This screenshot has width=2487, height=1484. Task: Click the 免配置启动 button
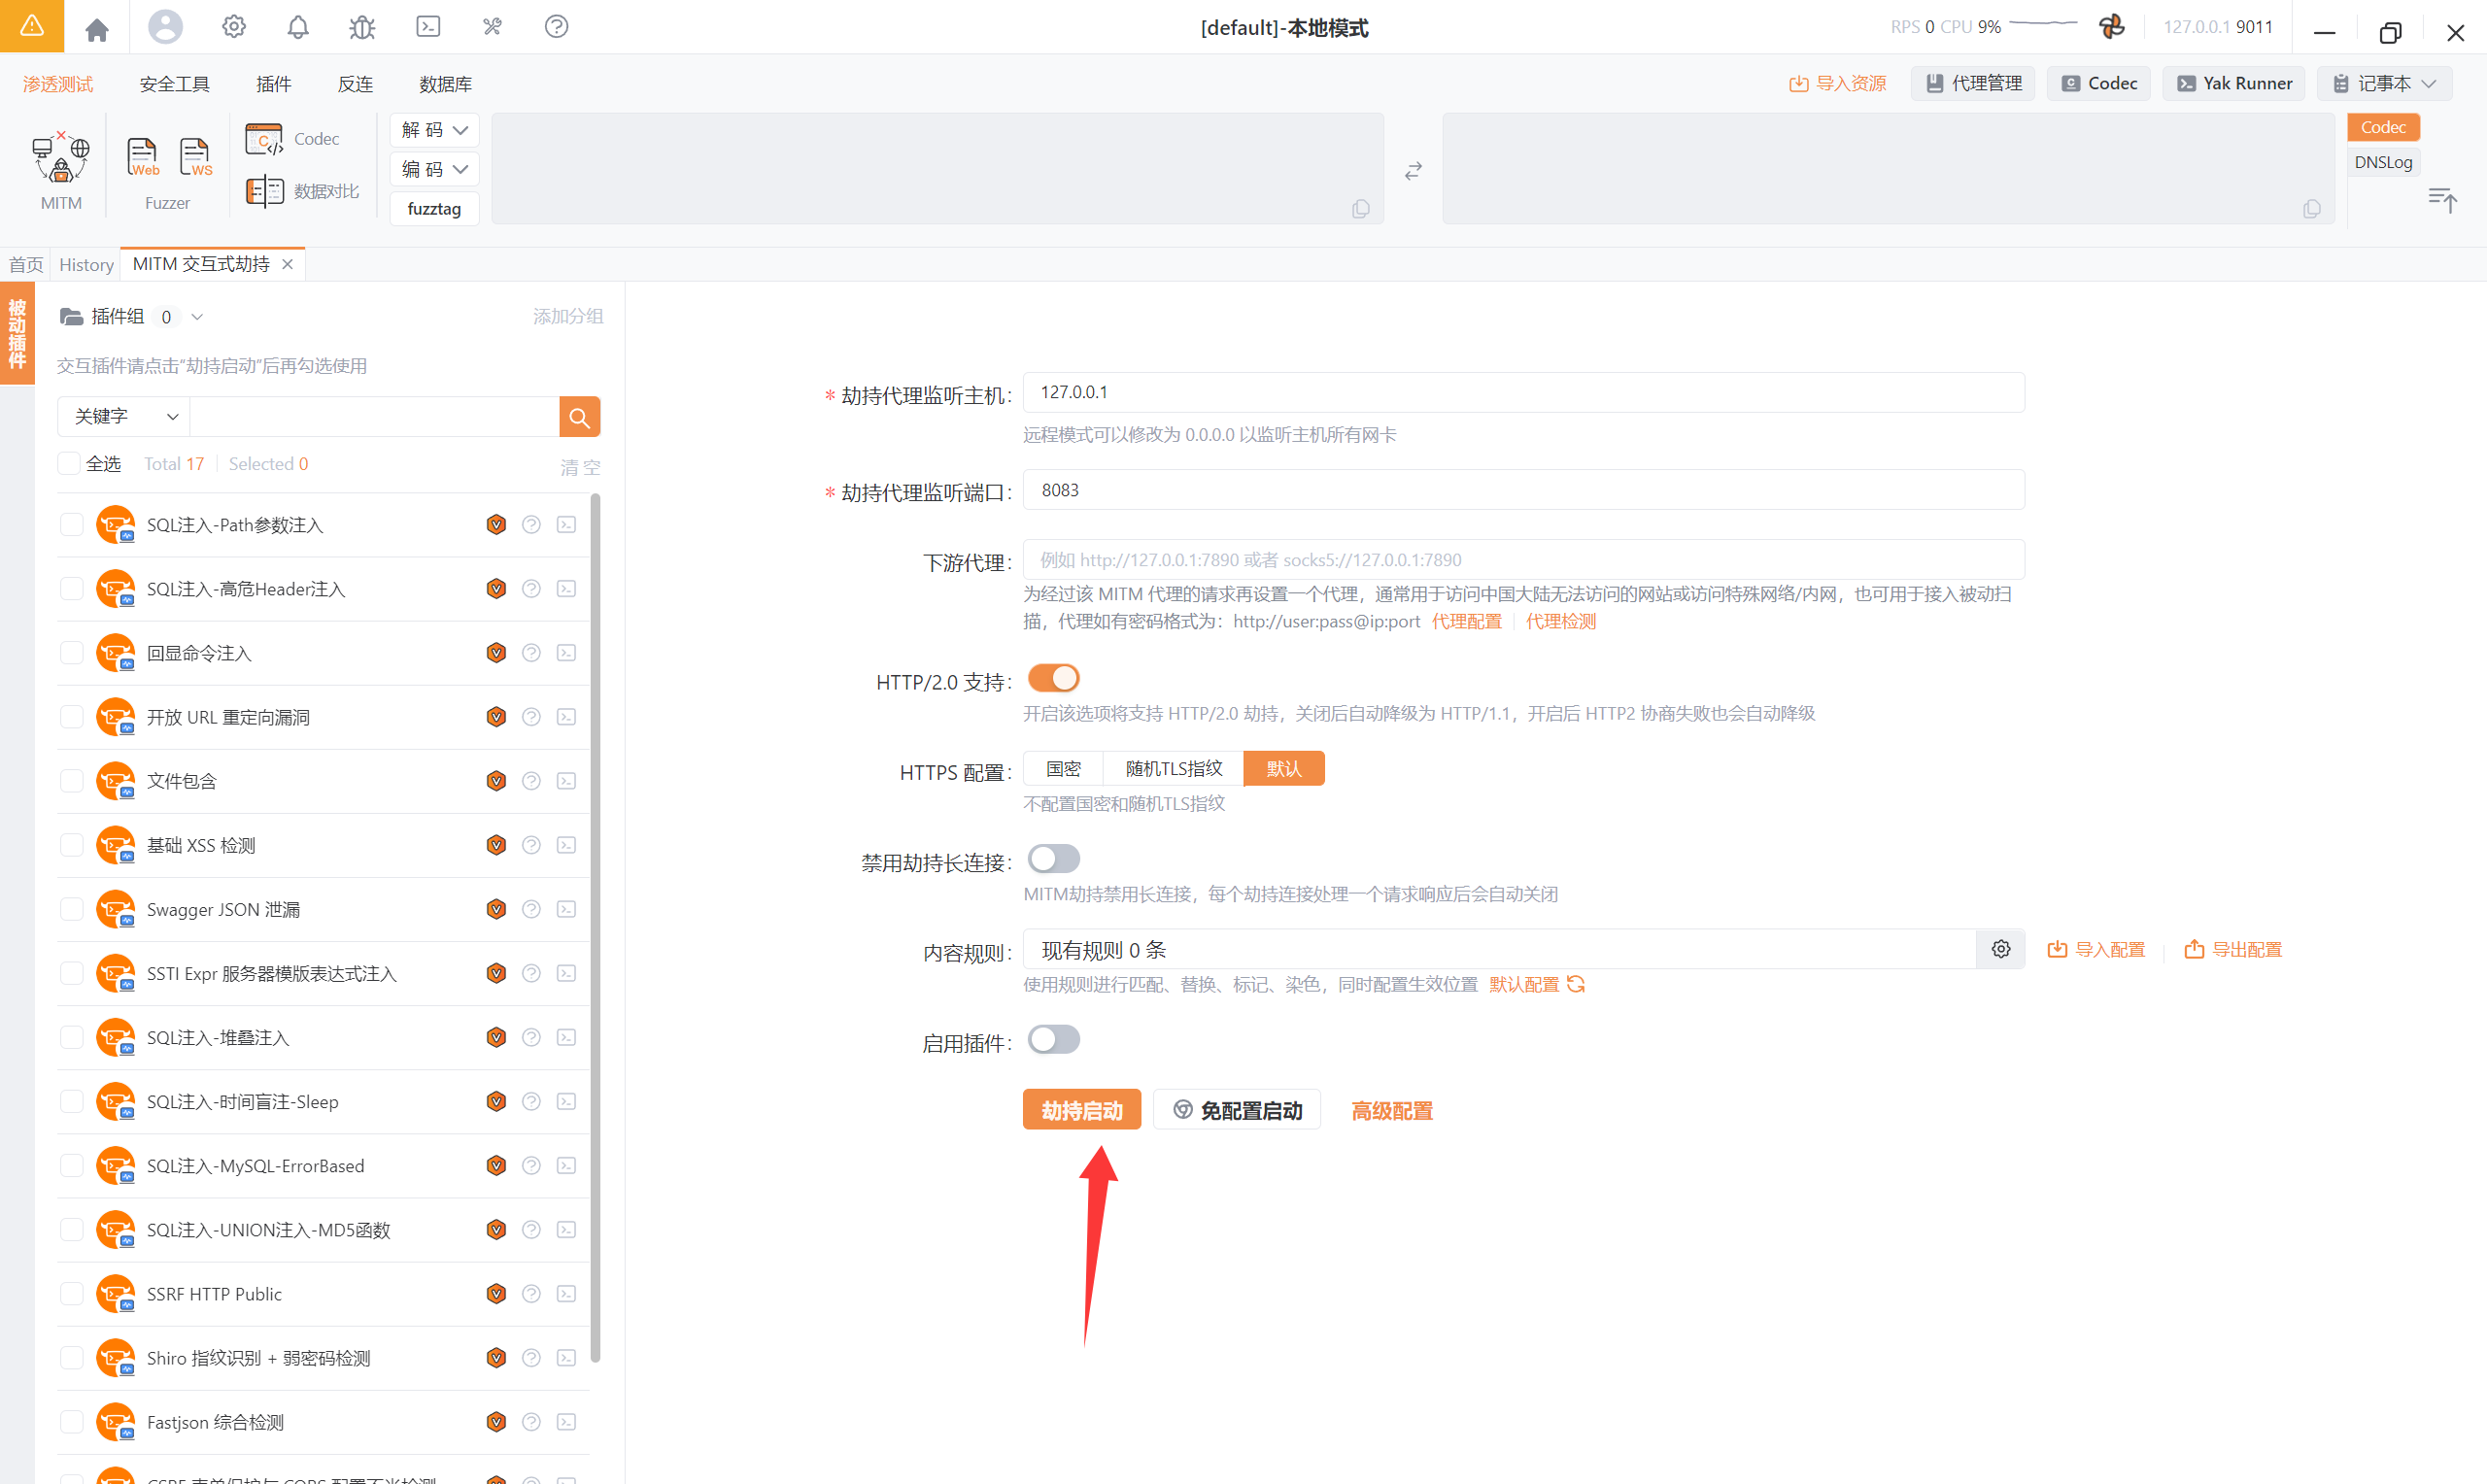click(1237, 1110)
